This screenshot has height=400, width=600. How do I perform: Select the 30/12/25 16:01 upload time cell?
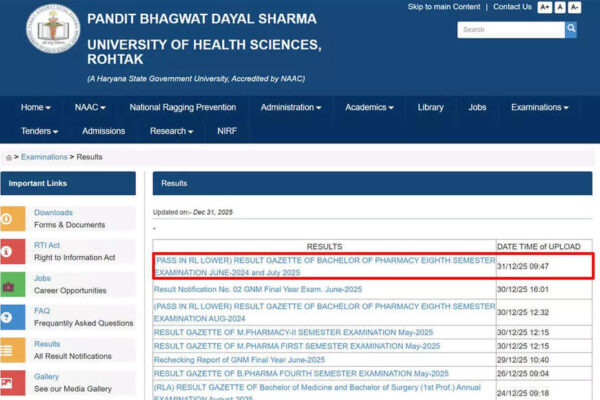click(x=544, y=289)
